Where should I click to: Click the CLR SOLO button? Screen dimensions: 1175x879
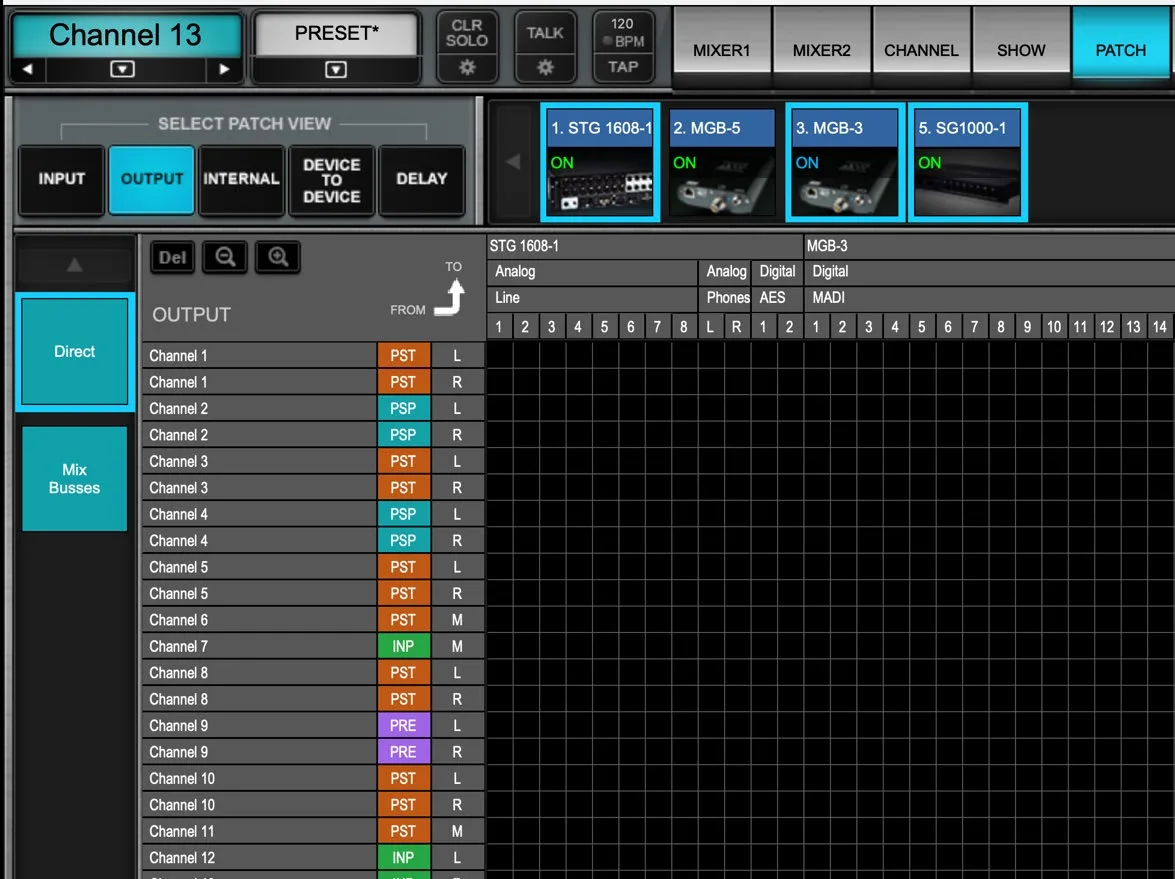click(467, 33)
